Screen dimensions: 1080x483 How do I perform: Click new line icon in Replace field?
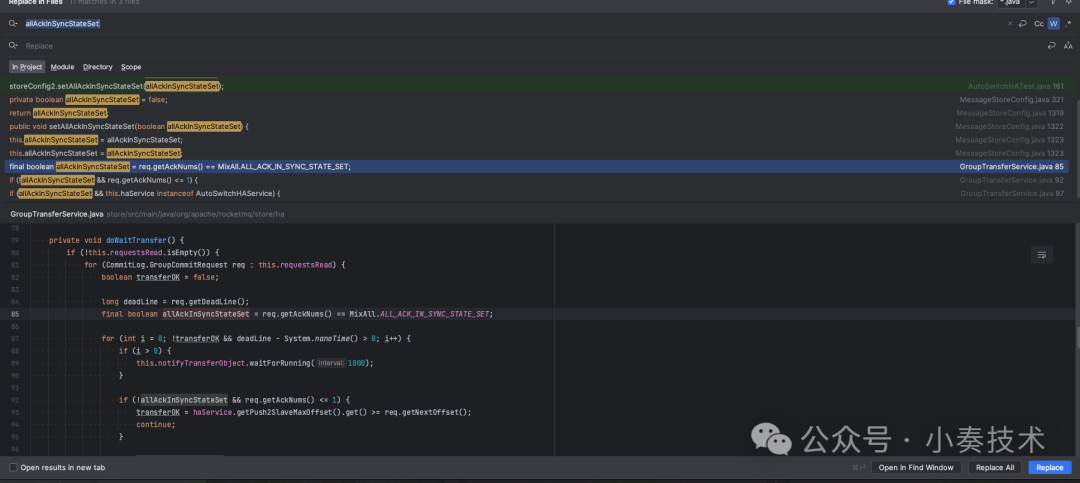coord(1052,45)
